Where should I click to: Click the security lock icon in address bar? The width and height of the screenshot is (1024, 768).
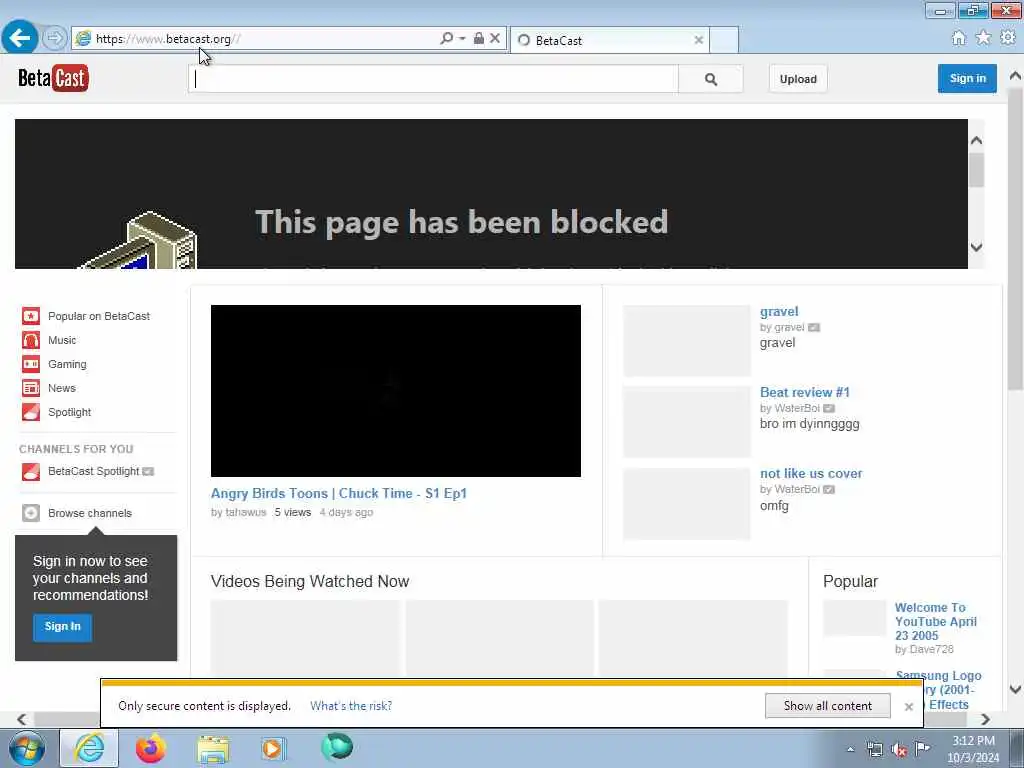click(x=479, y=39)
